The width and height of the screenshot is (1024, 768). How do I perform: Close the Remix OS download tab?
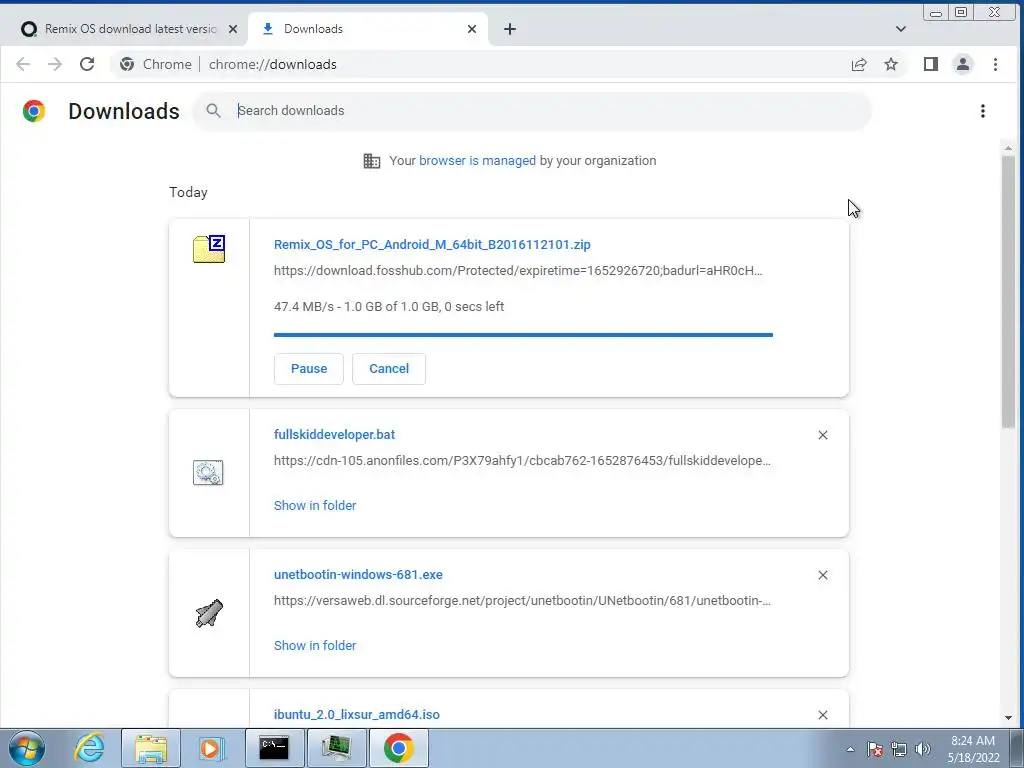232,29
